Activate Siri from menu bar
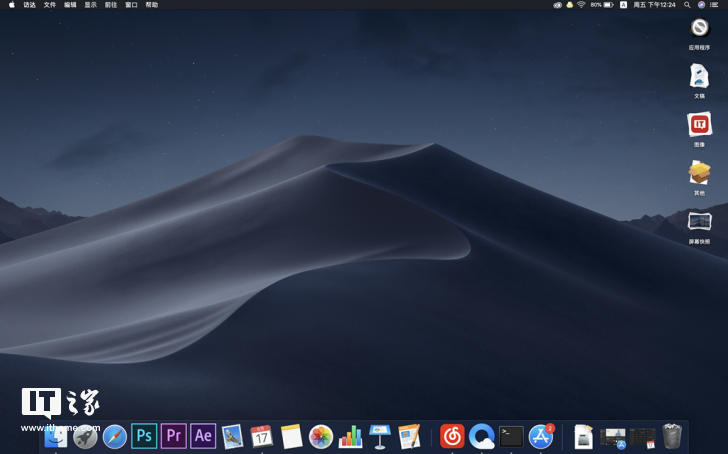The image size is (728, 454). [x=701, y=5]
